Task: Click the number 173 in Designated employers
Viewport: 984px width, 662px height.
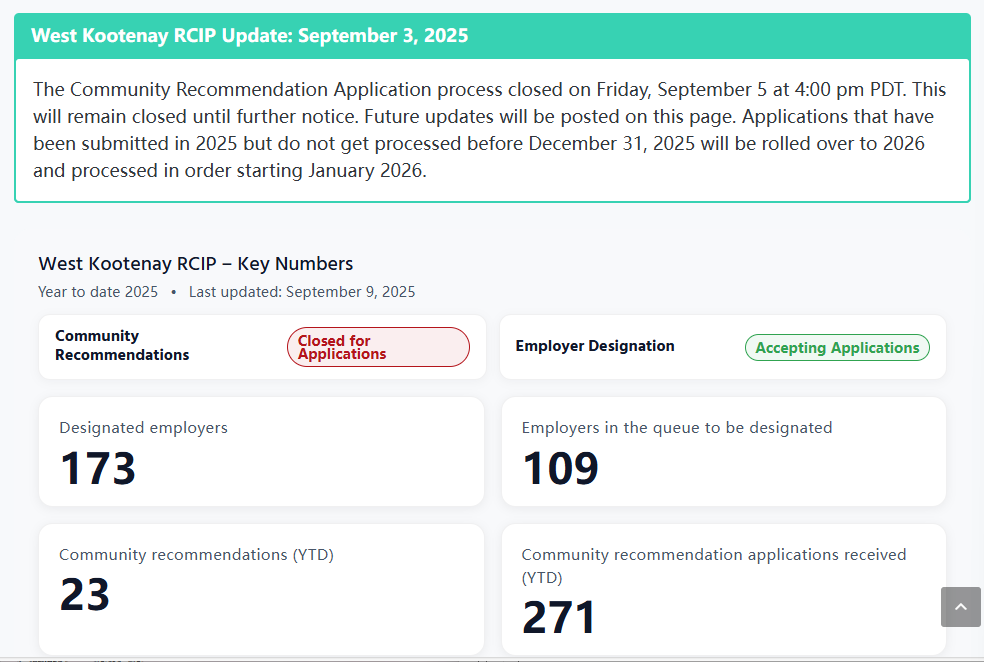Action: pyautogui.click(x=97, y=469)
